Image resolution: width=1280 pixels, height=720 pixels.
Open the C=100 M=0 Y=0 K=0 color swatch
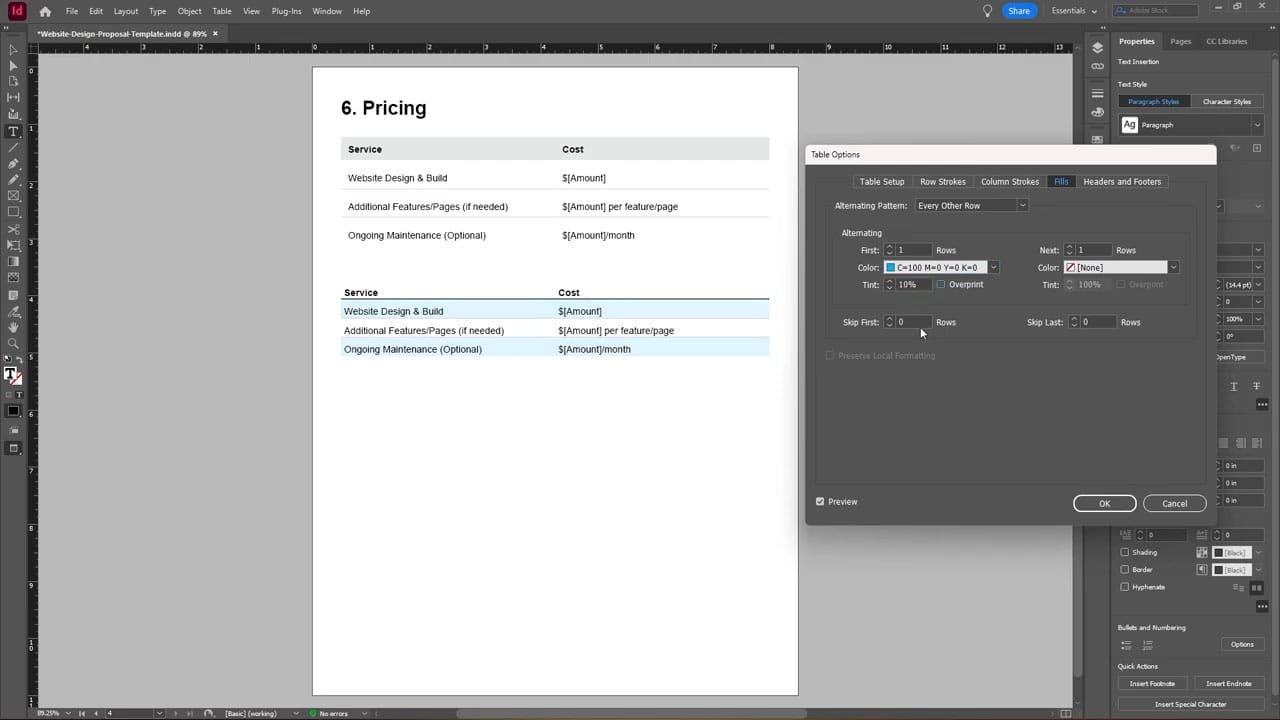point(935,267)
